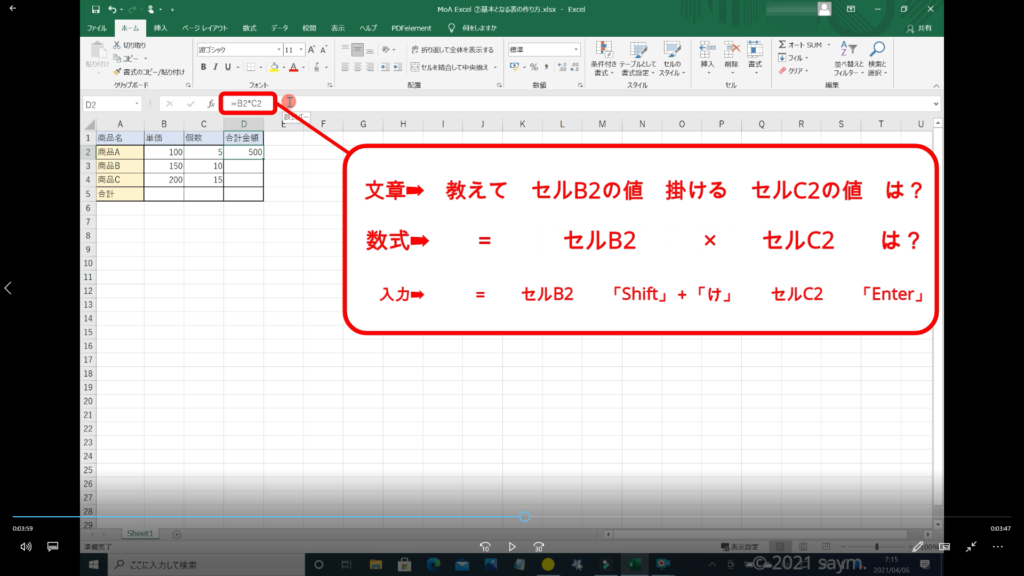1024x576 pixels.
Task: Select cell D2 containing 500
Action: [x=243, y=152]
